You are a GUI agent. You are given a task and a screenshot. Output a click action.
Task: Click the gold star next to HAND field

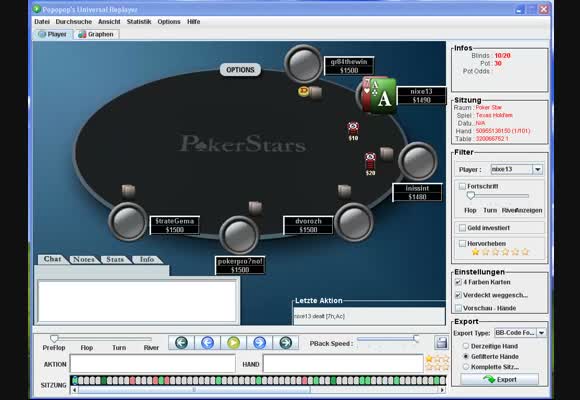click(429, 359)
